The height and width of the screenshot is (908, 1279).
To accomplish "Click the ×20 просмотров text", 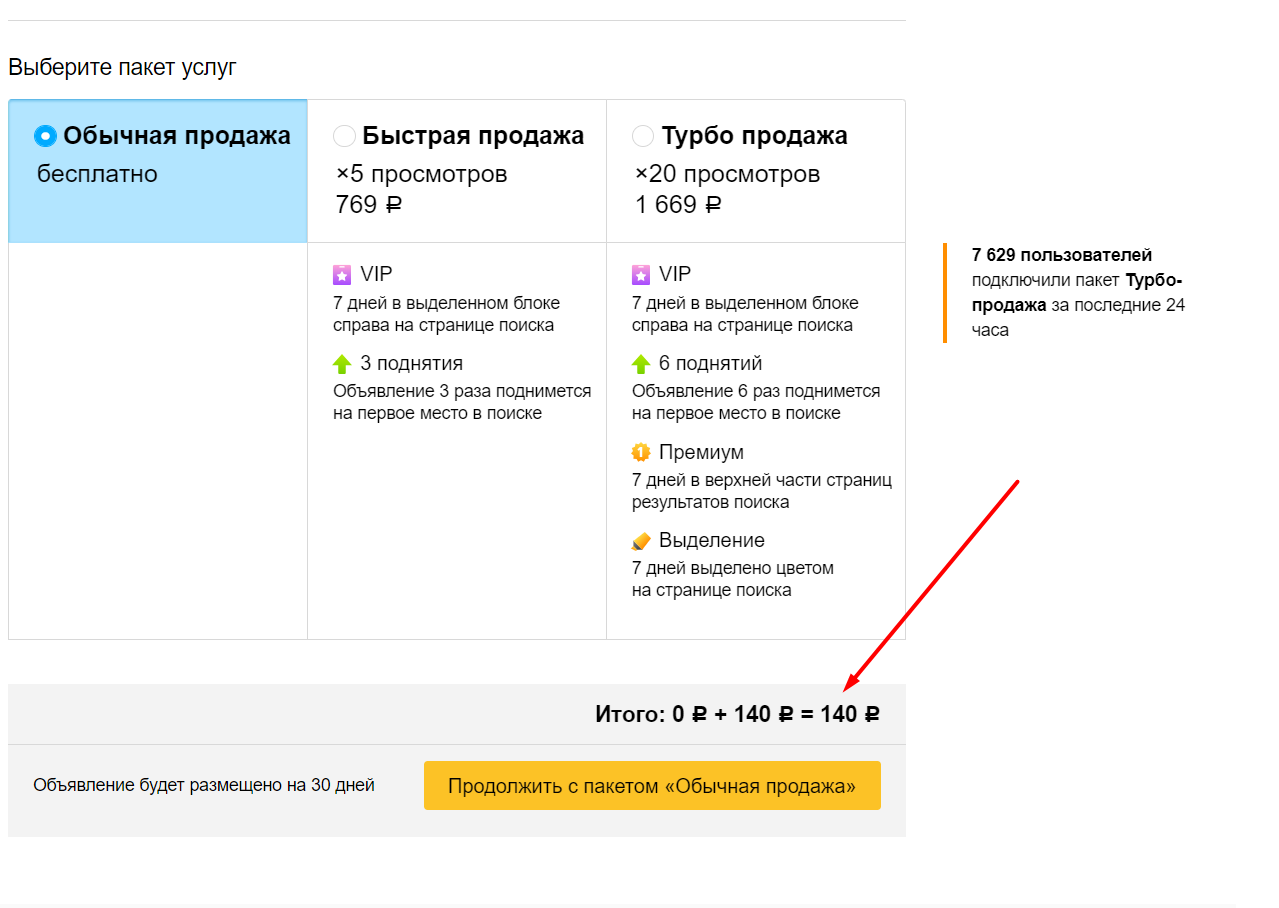I will click(727, 175).
